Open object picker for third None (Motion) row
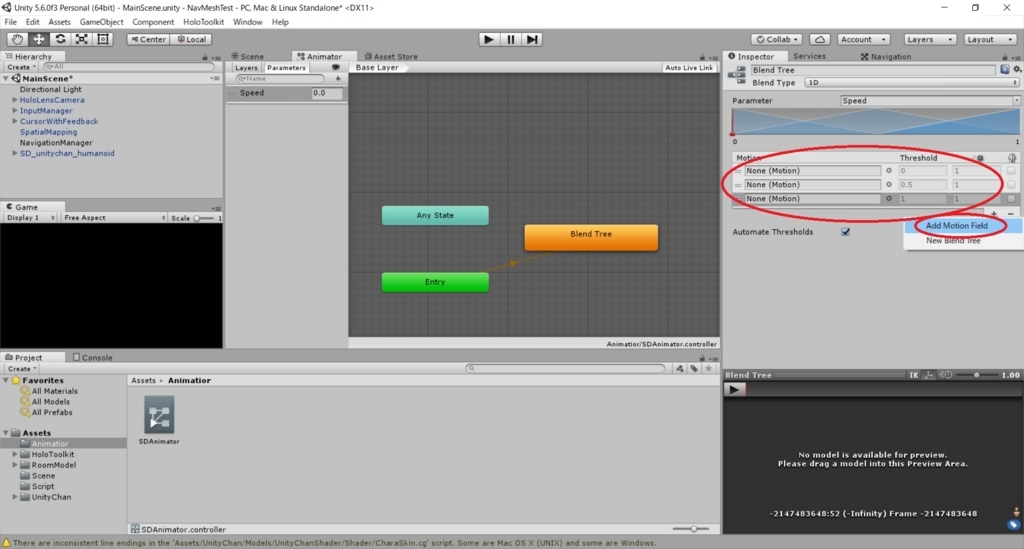The height and width of the screenshot is (549, 1024). (888, 198)
